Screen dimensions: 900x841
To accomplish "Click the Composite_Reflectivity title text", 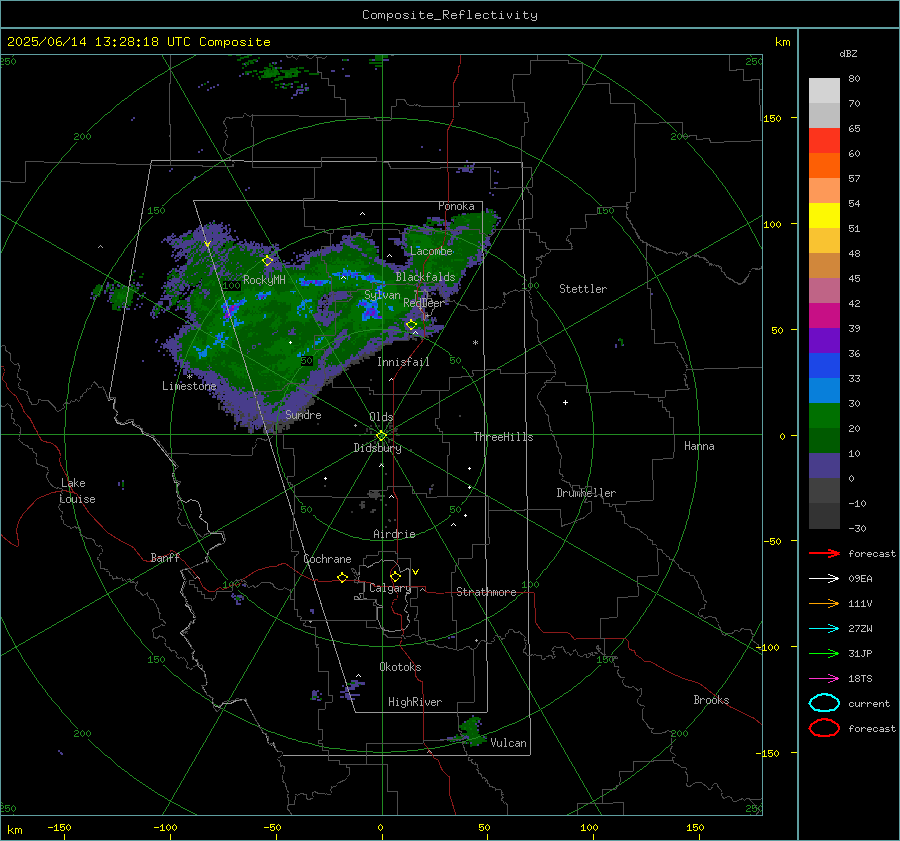I will 450,15.
